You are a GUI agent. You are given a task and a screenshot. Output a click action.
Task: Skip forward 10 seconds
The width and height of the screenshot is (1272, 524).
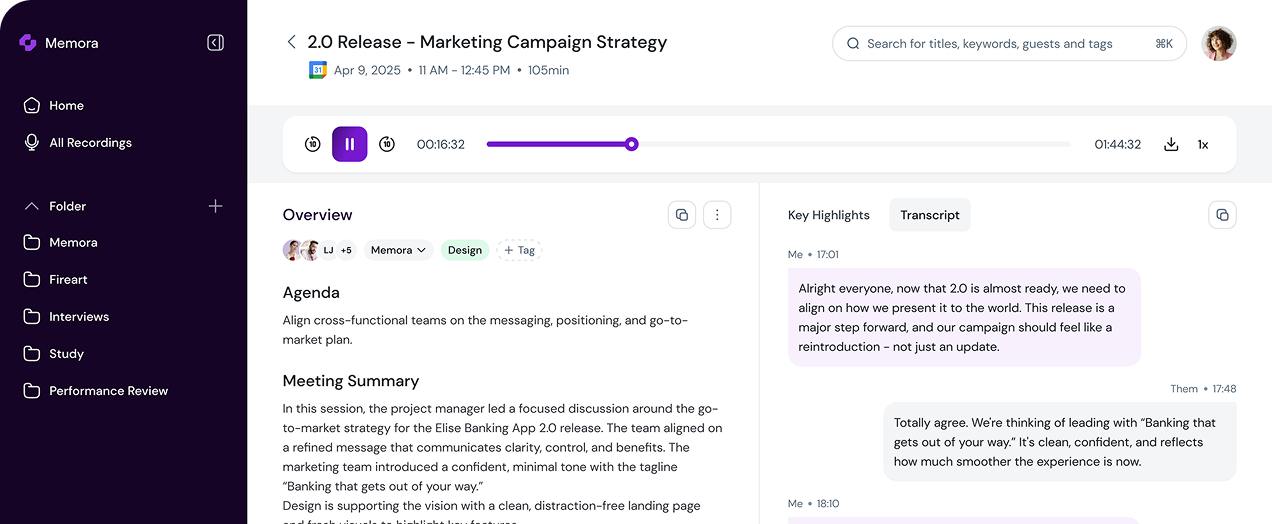(x=387, y=144)
